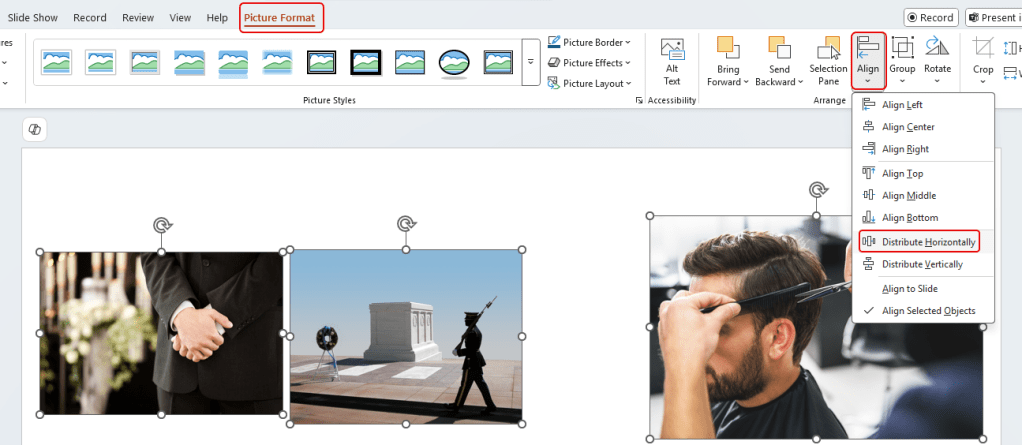
Task: Click the Crop tool icon
Action: coord(983,50)
